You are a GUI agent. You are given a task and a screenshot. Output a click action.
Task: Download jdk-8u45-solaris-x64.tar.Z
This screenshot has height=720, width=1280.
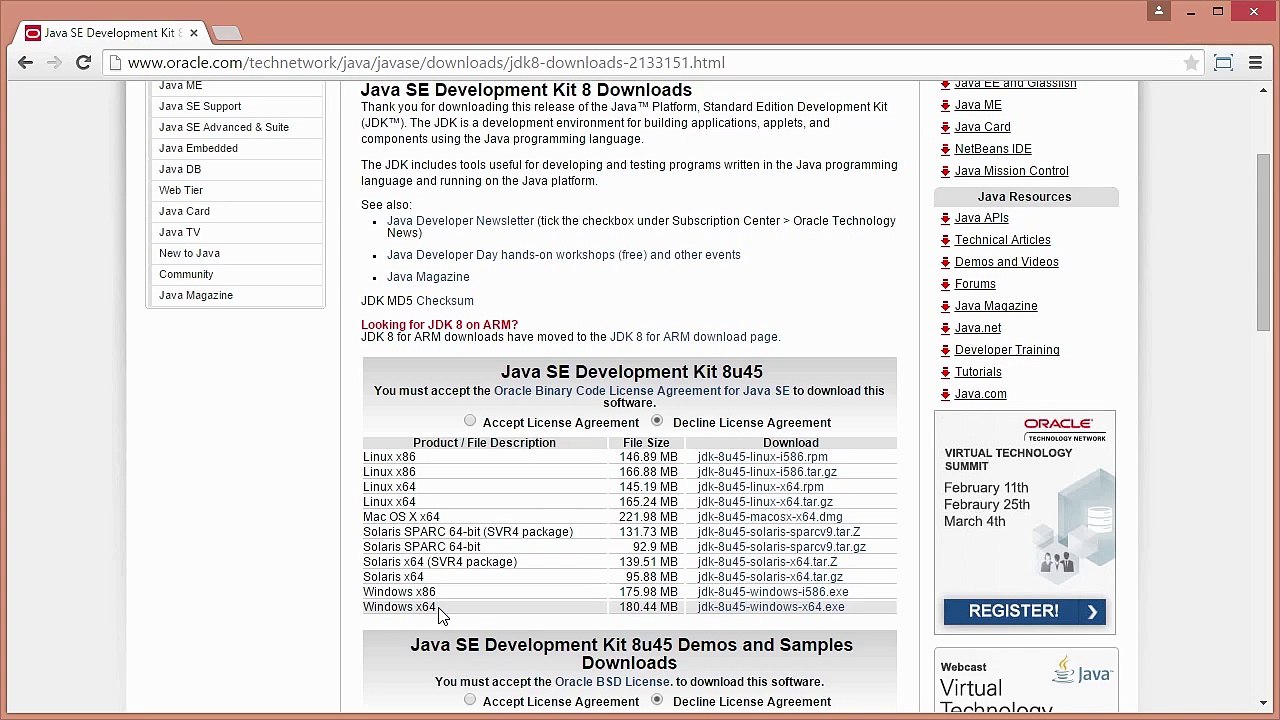[x=768, y=562]
